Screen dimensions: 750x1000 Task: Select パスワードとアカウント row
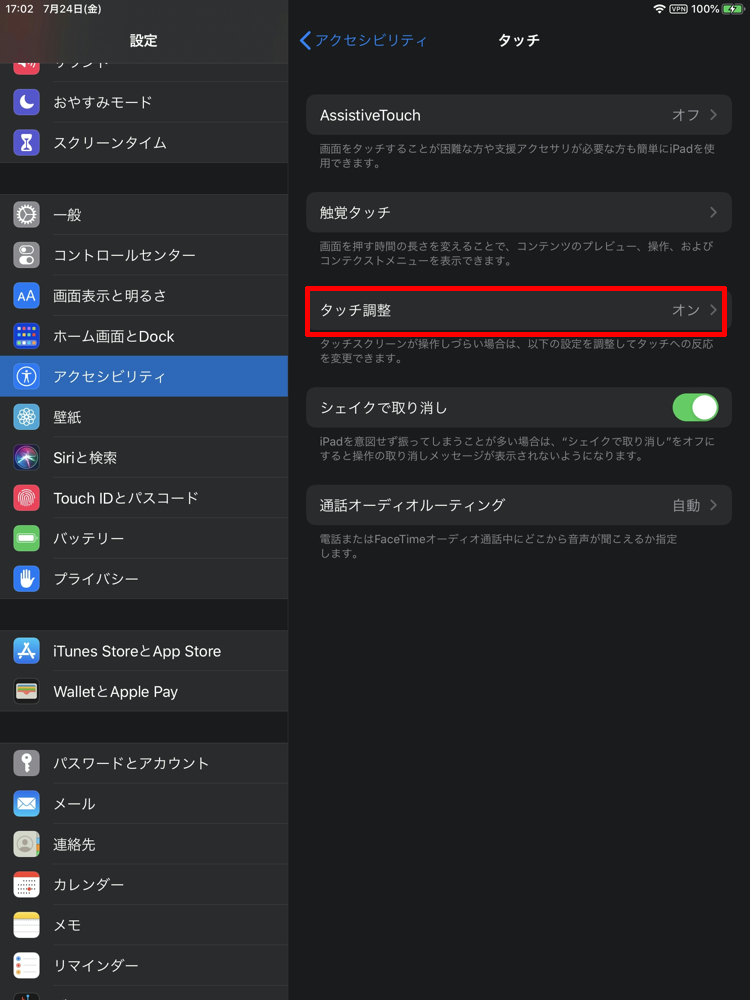(143, 763)
